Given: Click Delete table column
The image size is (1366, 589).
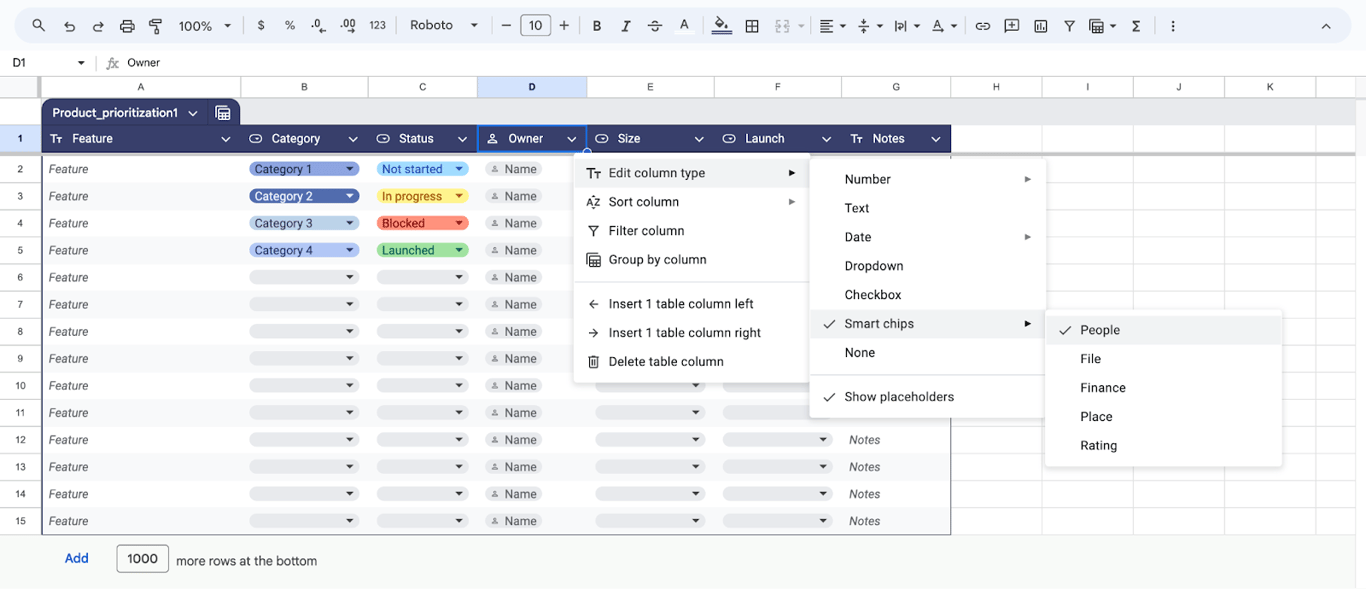Looking at the screenshot, I should [x=690, y=362].
